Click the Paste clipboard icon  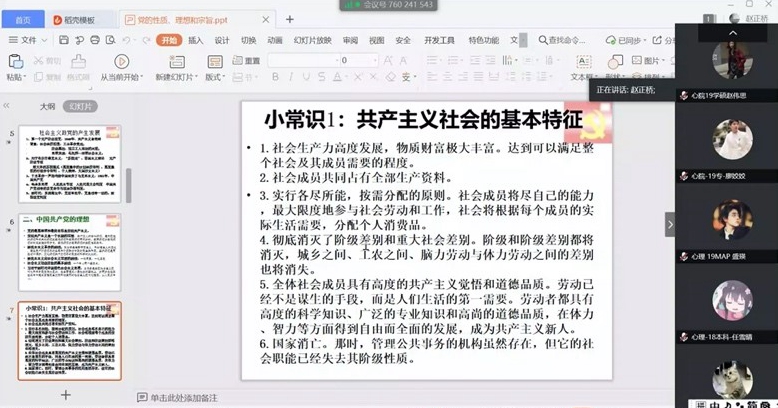[x=14, y=62]
